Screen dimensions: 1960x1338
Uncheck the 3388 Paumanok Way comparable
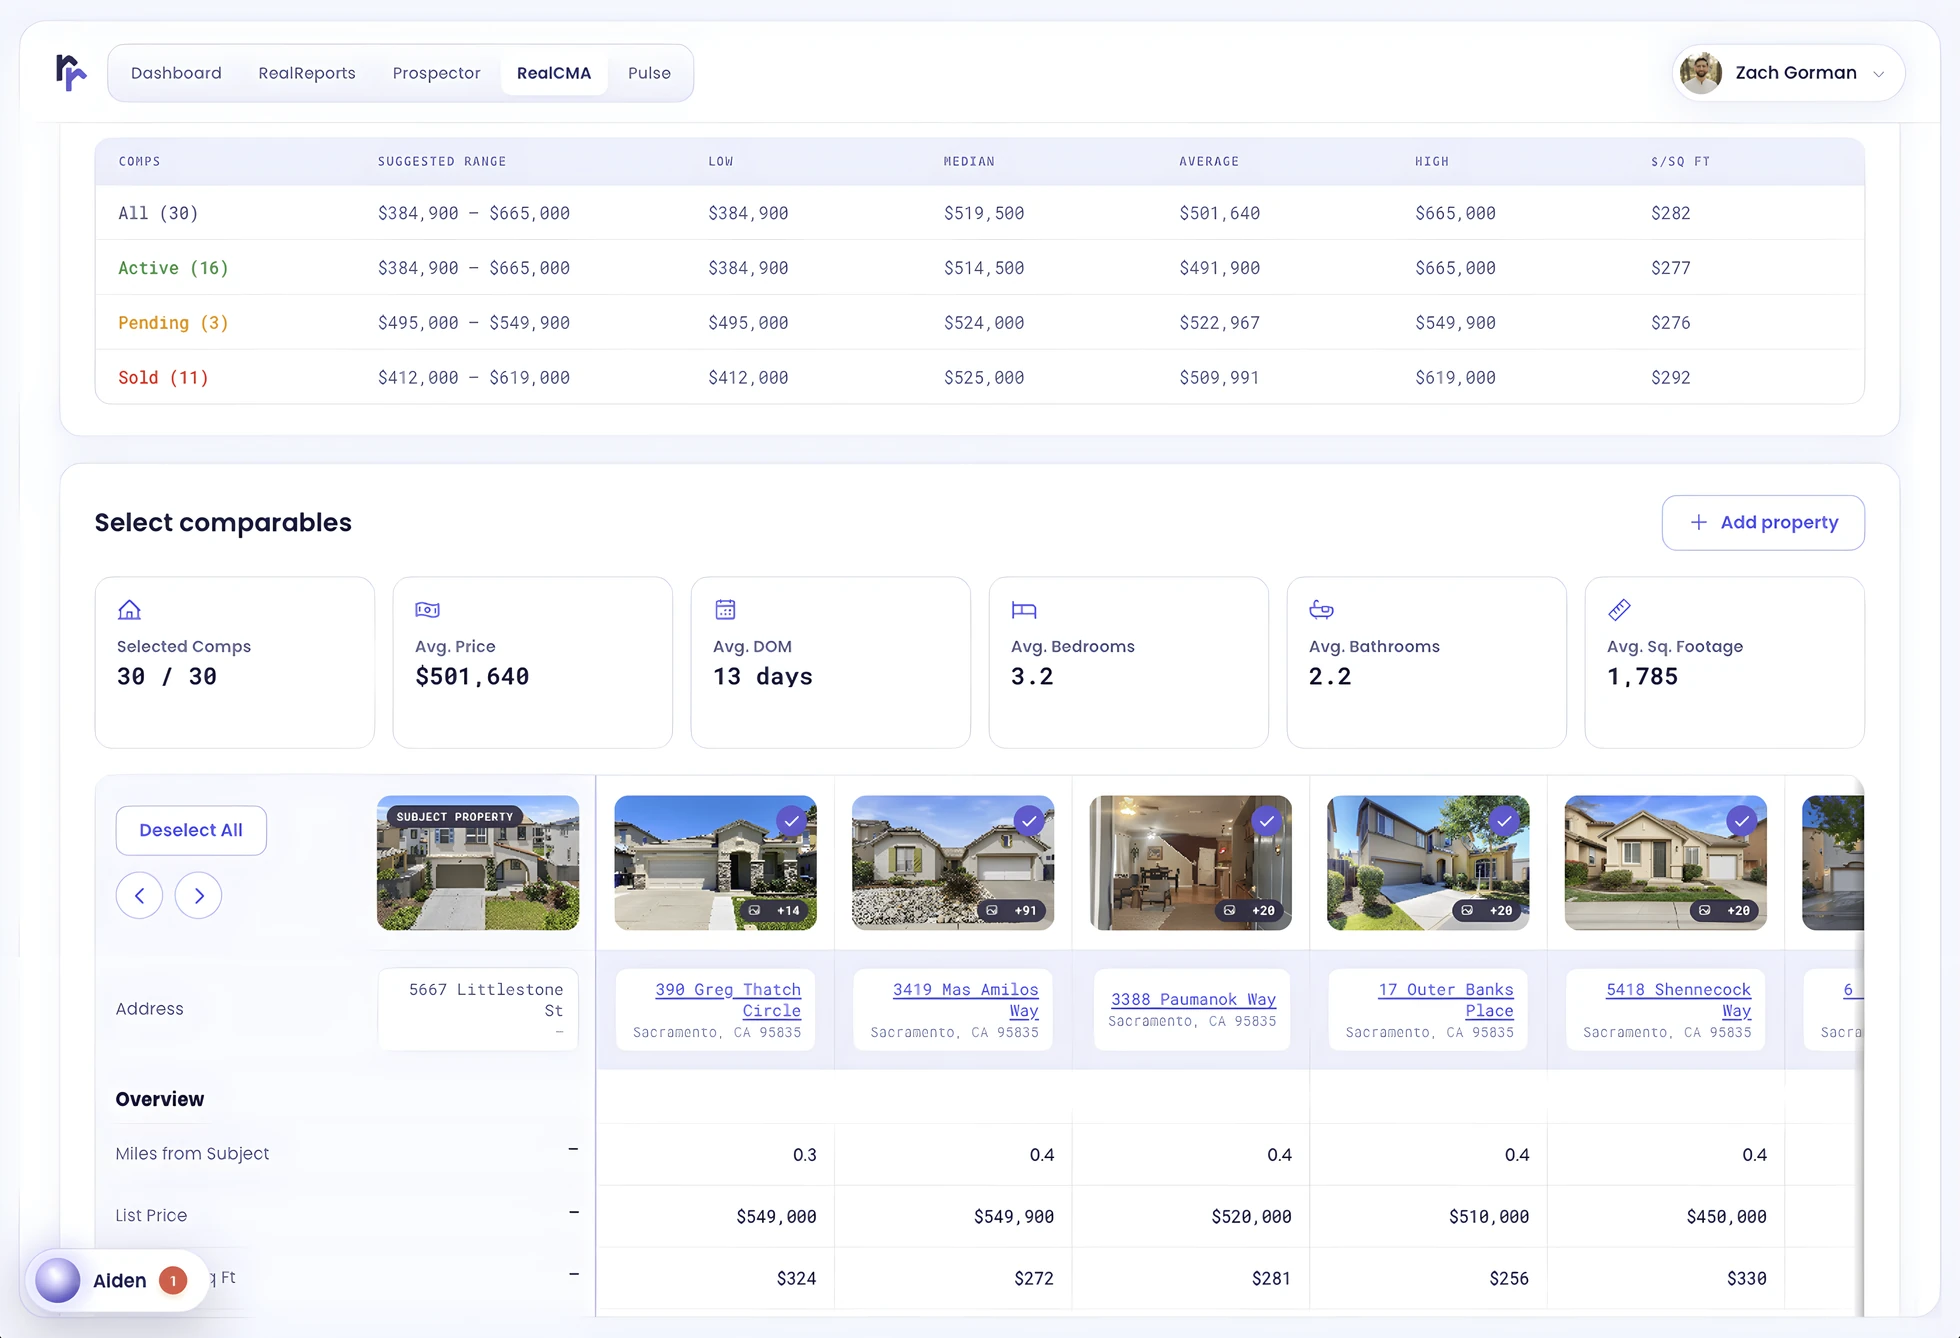click(x=1267, y=821)
